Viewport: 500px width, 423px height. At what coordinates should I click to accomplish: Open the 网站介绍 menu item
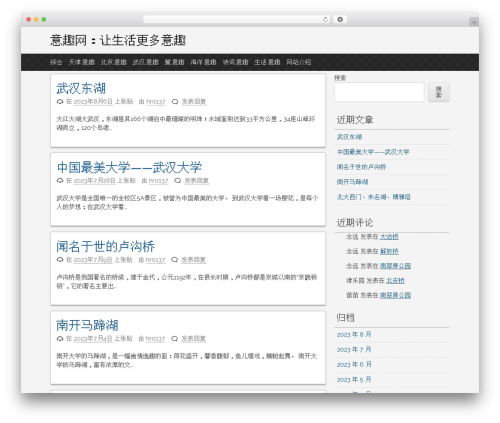(x=299, y=62)
